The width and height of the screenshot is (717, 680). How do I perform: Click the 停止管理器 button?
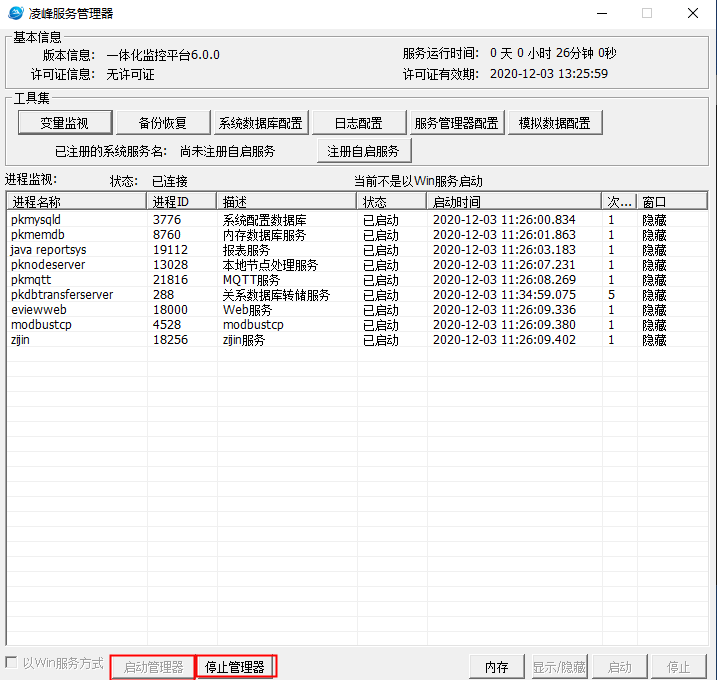[x=235, y=667]
